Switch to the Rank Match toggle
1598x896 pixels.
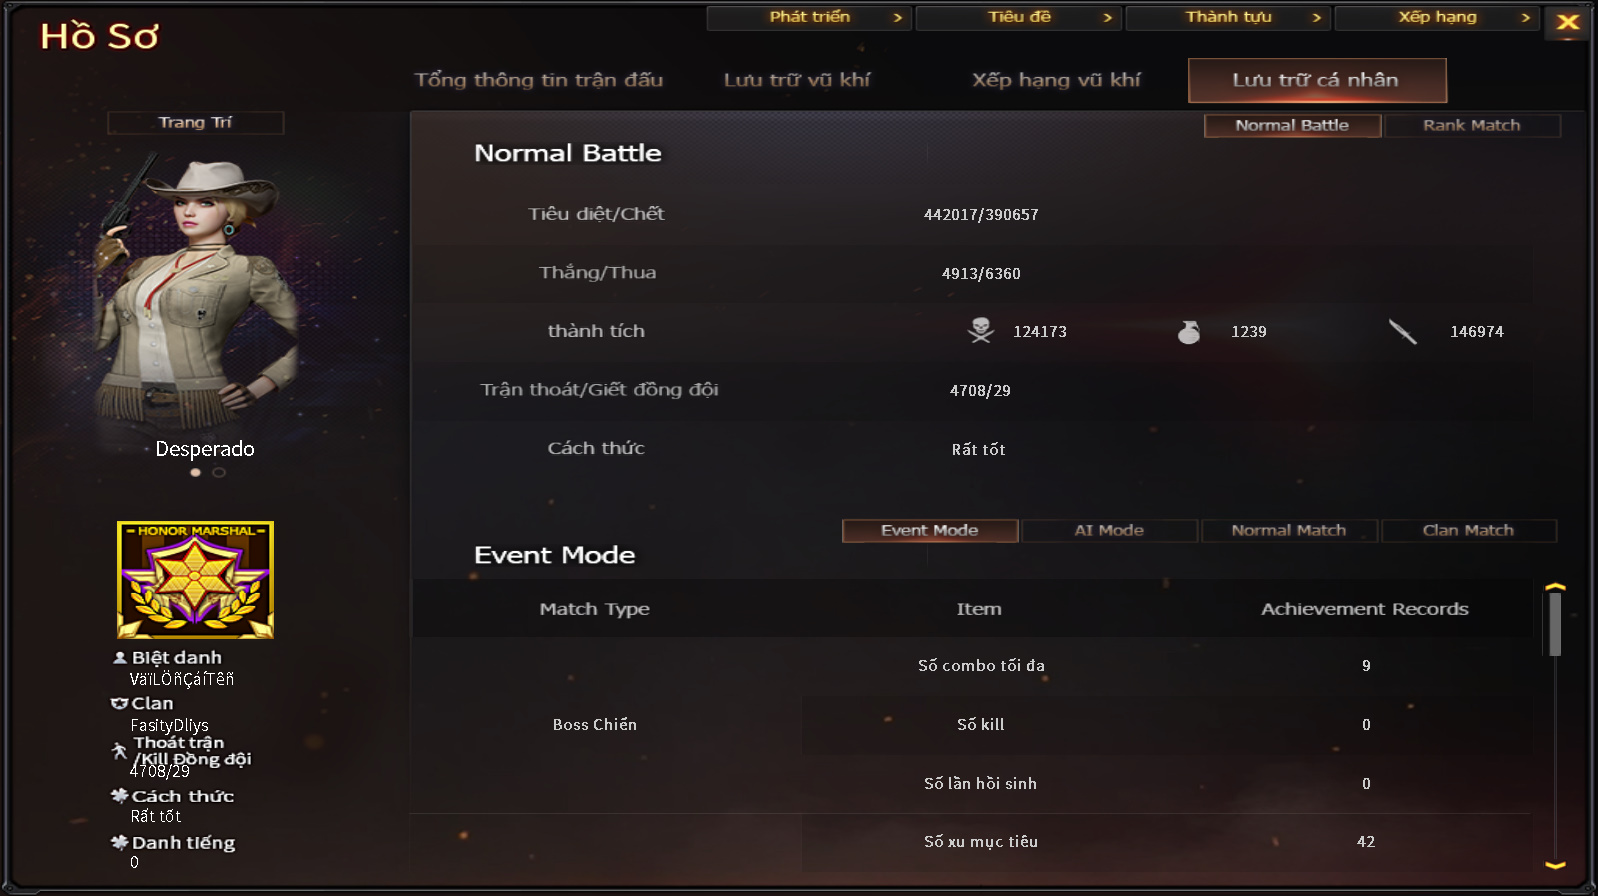pos(1471,125)
